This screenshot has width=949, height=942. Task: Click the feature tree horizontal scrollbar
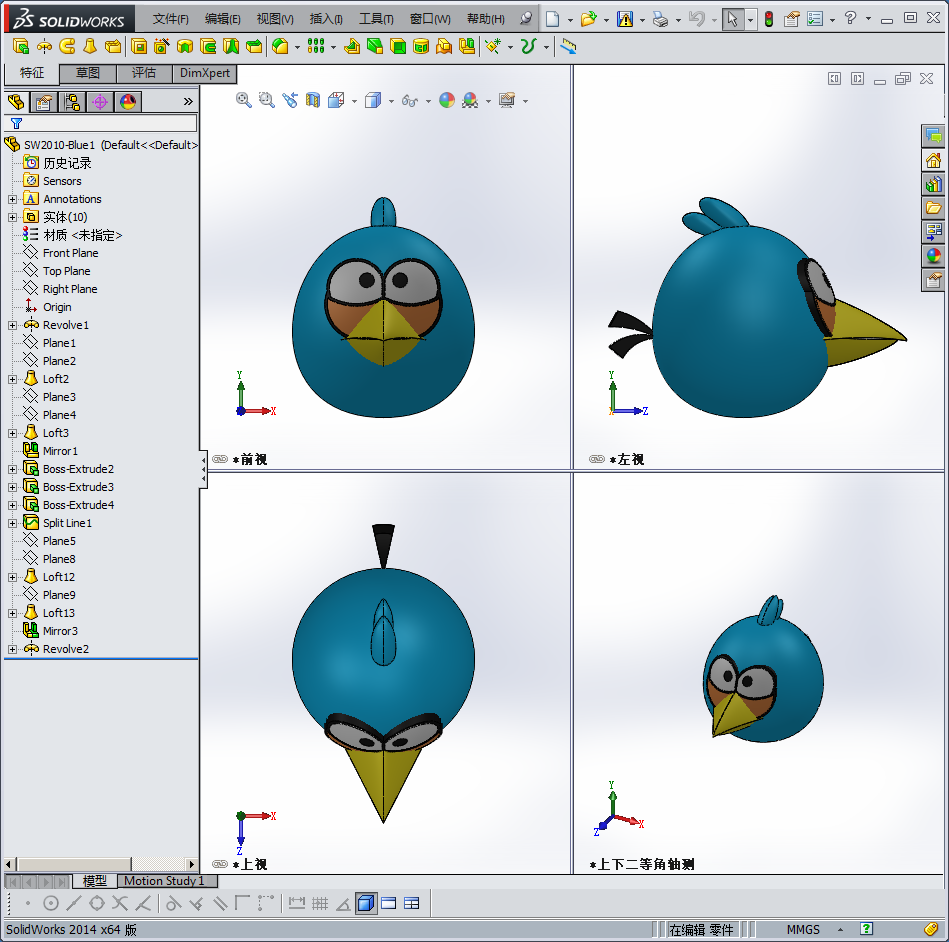[x=74, y=865]
